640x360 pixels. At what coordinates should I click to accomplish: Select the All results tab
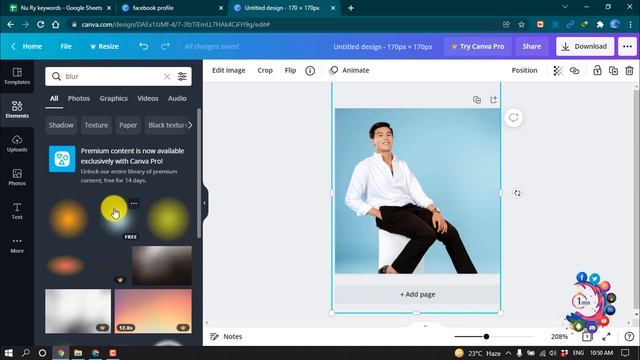pyautogui.click(x=54, y=98)
